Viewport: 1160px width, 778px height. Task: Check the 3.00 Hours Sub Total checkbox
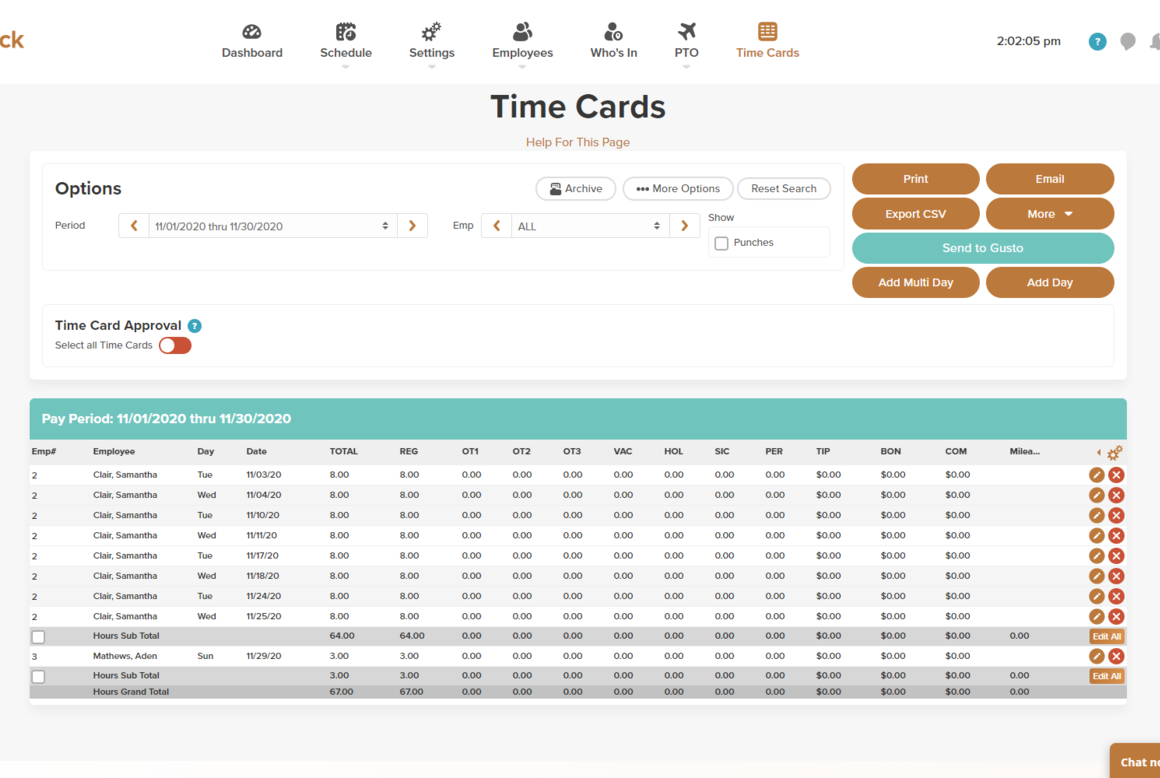[x=38, y=676]
